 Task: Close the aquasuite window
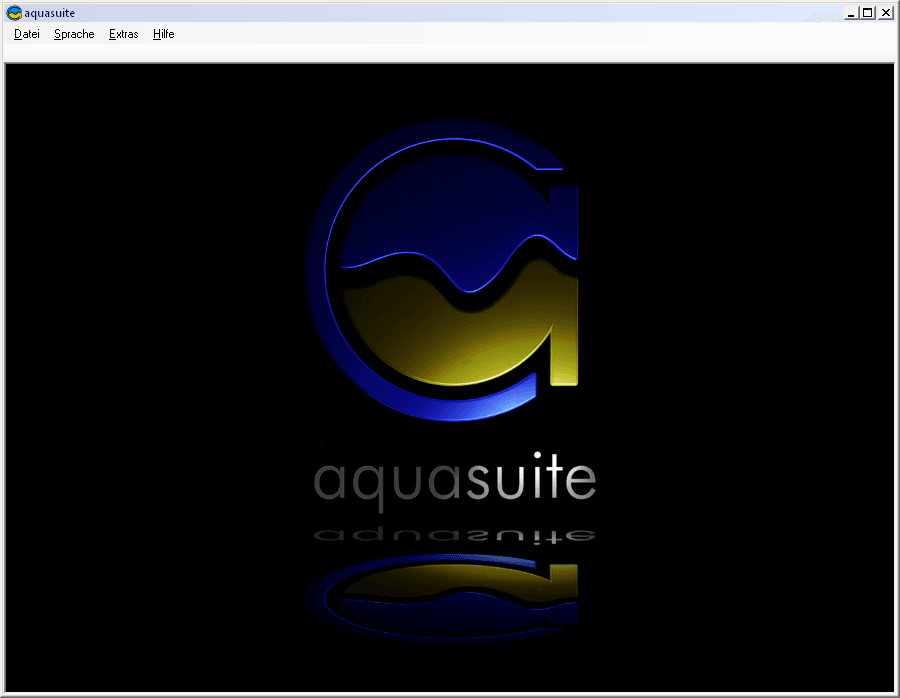coord(886,13)
